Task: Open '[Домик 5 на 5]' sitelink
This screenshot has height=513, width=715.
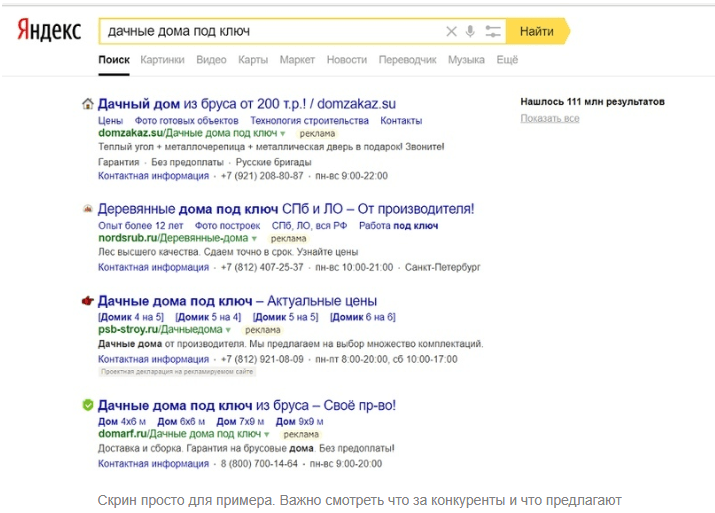Action: [285, 317]
